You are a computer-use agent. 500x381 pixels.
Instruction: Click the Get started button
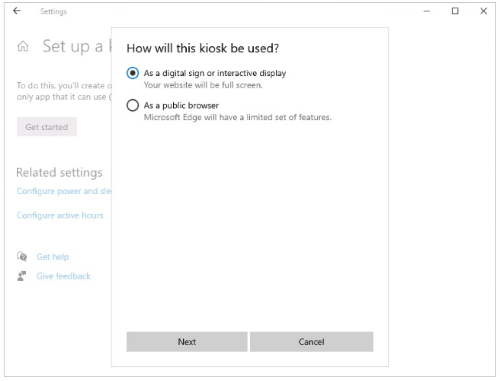[47, 127]
